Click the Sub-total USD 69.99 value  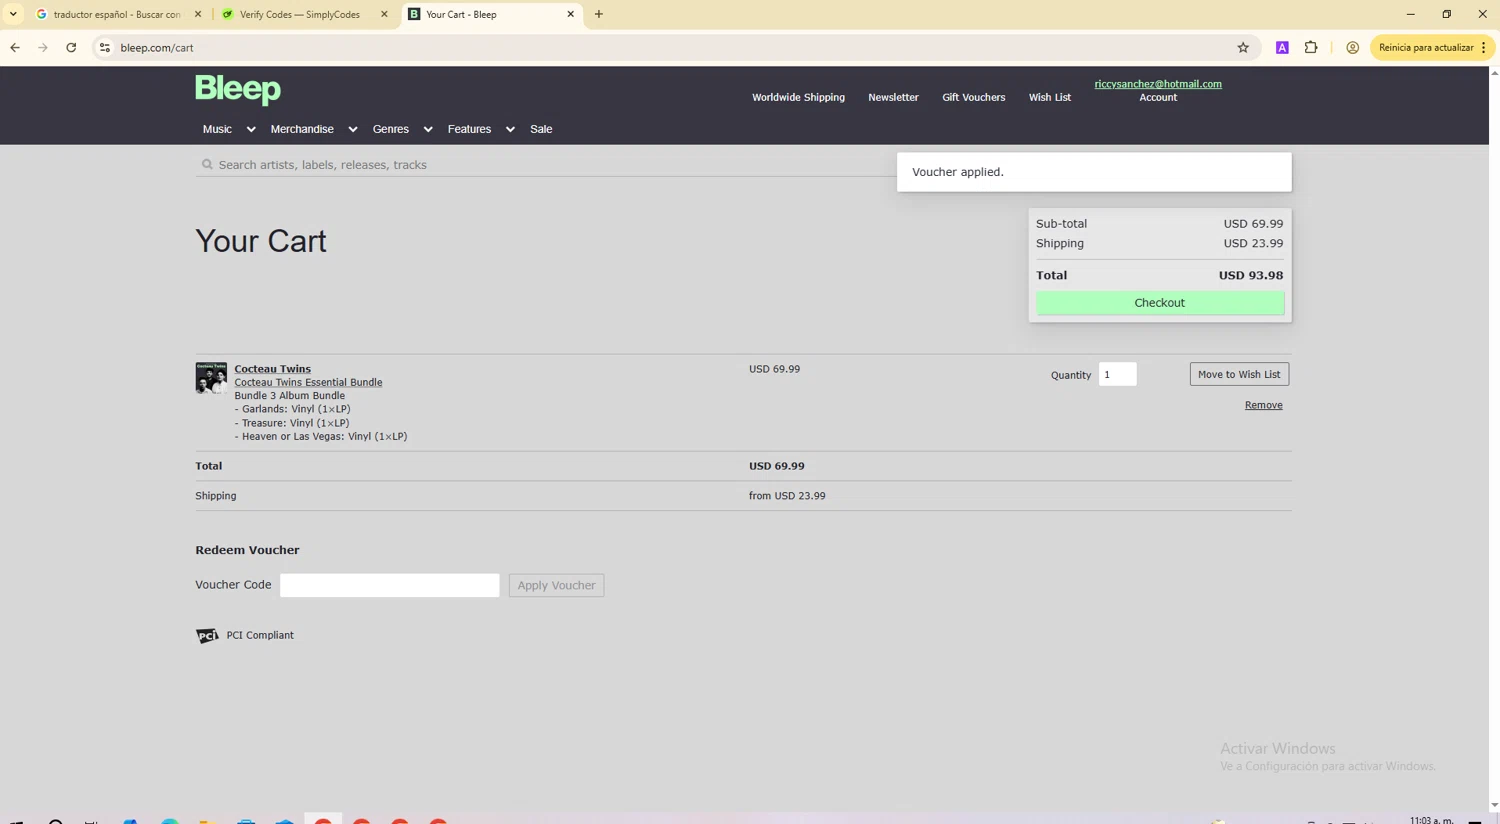(x=1253, y=224)
